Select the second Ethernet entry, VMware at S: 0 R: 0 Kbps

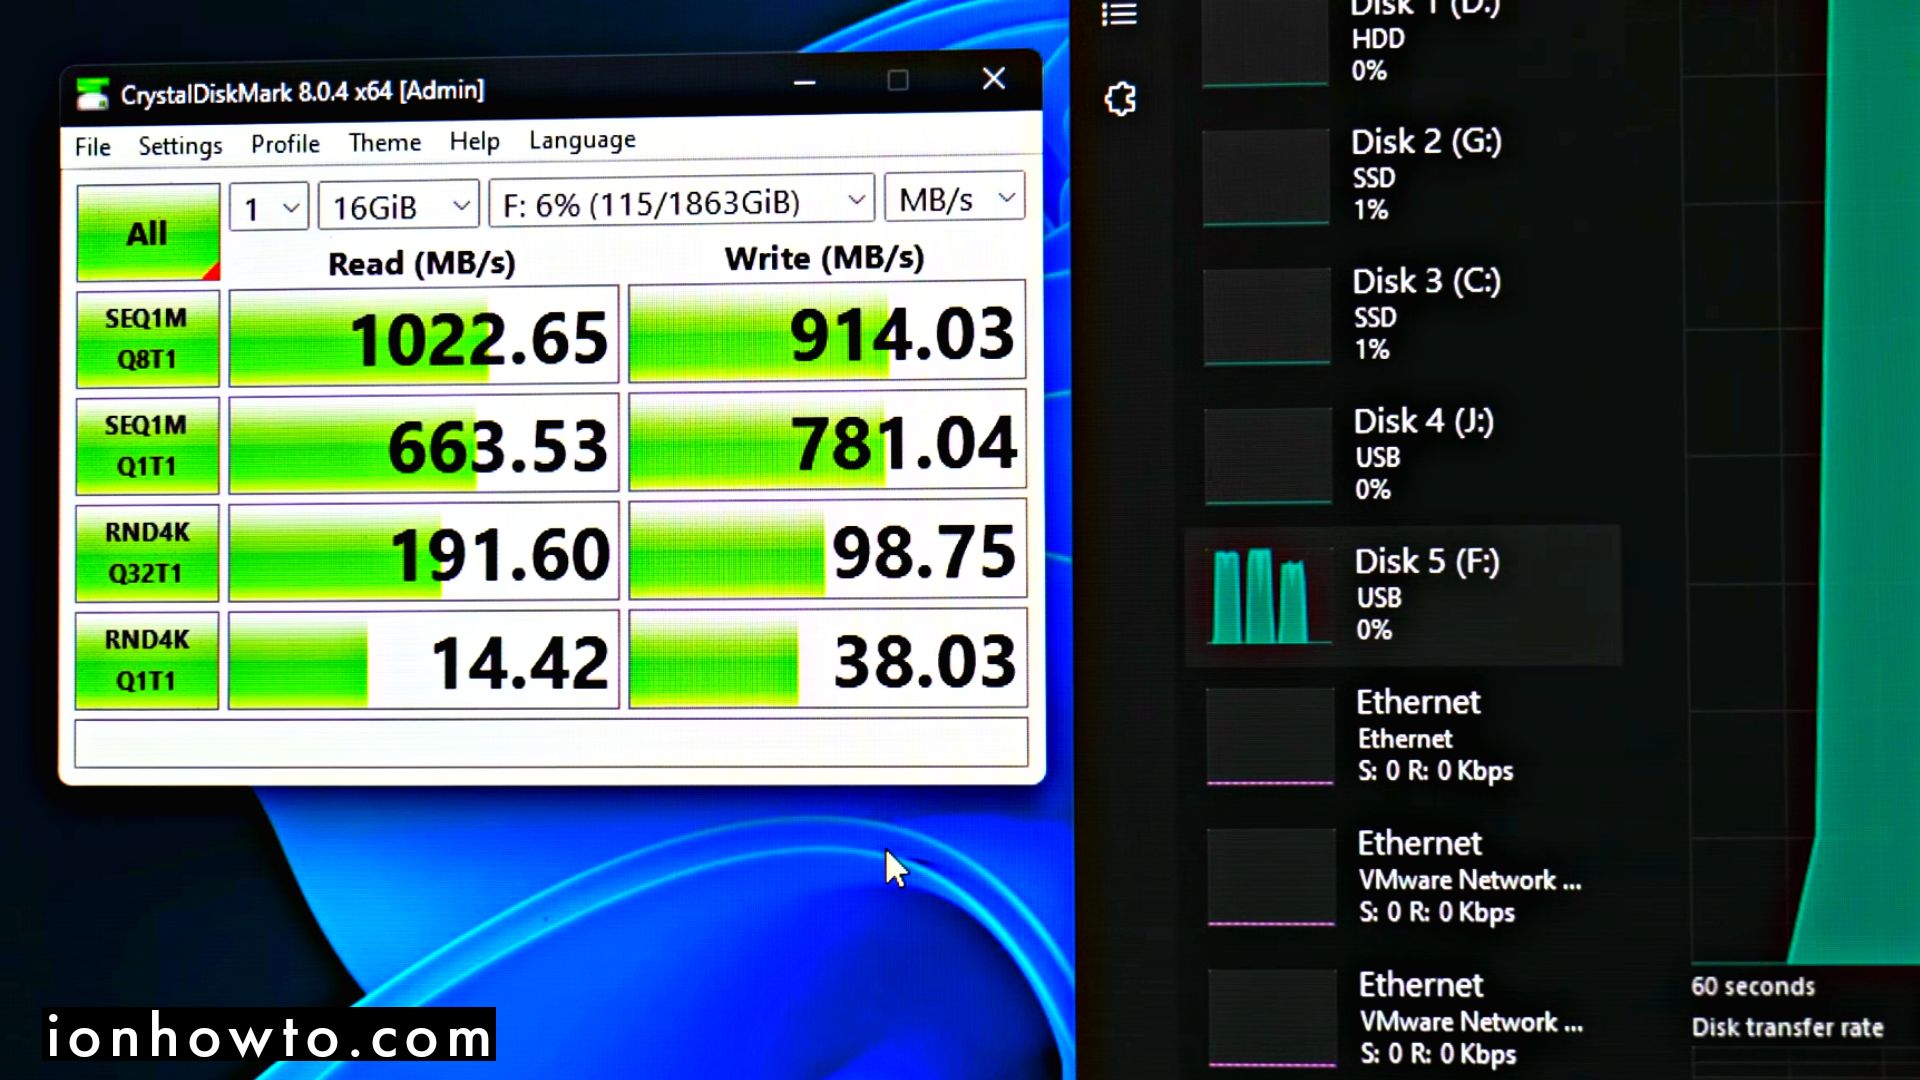coord(1402,878)
